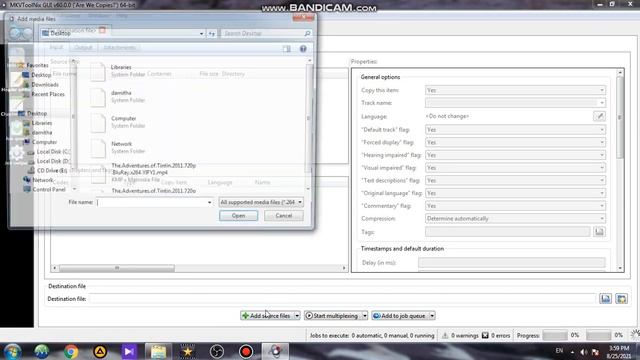Expand Copy this item dropdown
Viewport: 640px width, 360px height.
pos(602,90)
